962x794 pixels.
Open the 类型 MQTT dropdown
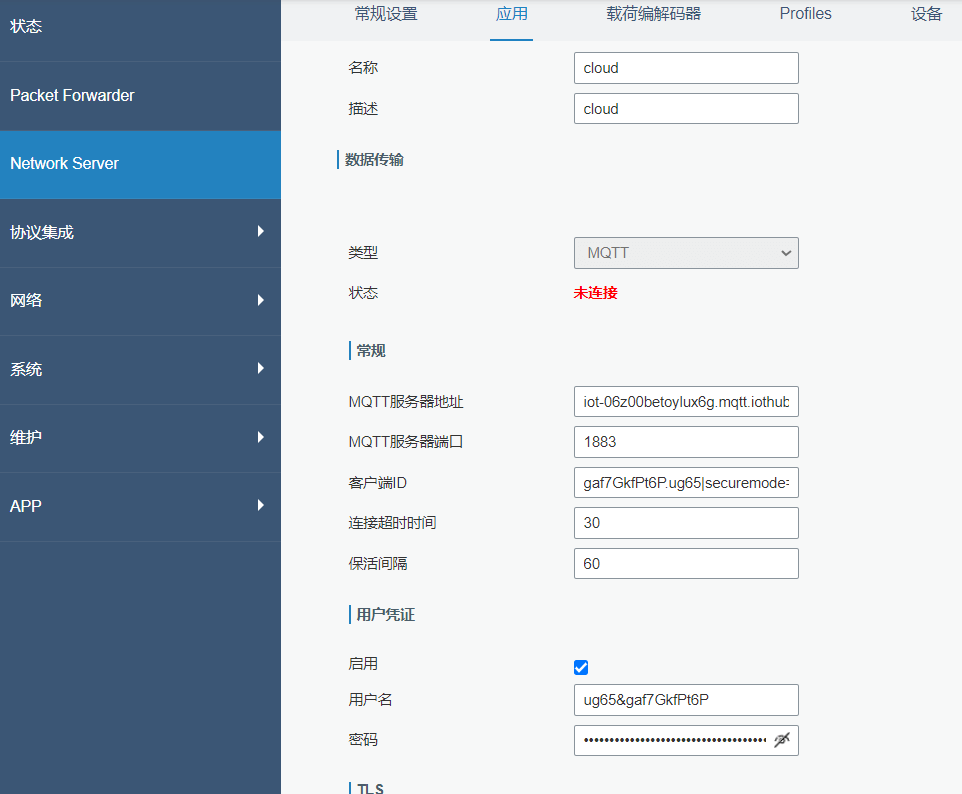(686, 253)
